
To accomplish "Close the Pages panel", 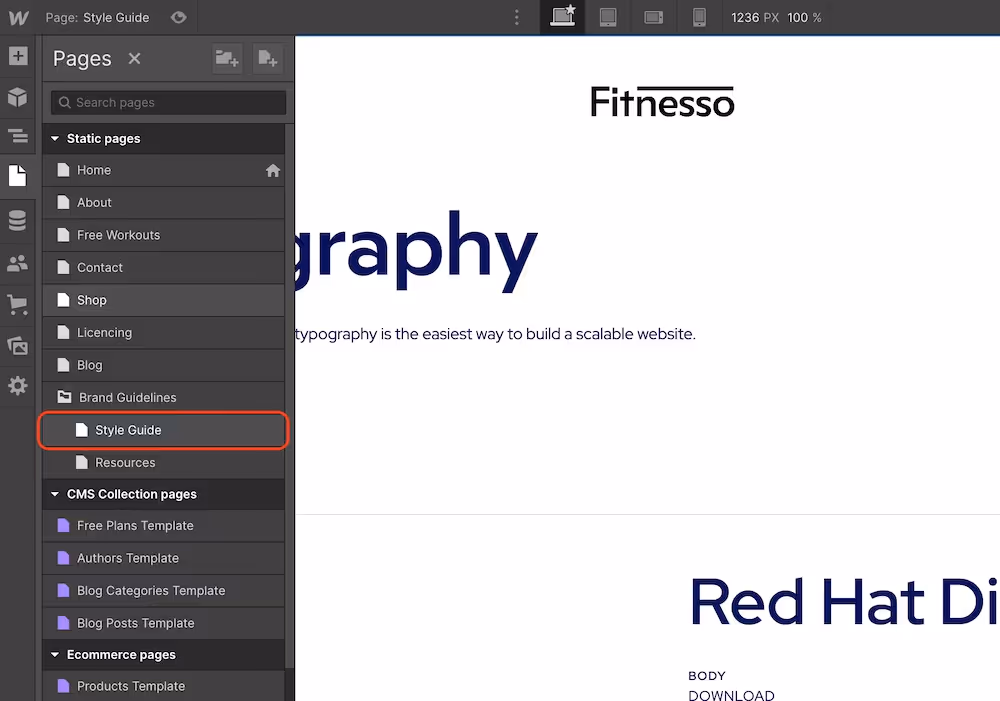I will 134,59.
